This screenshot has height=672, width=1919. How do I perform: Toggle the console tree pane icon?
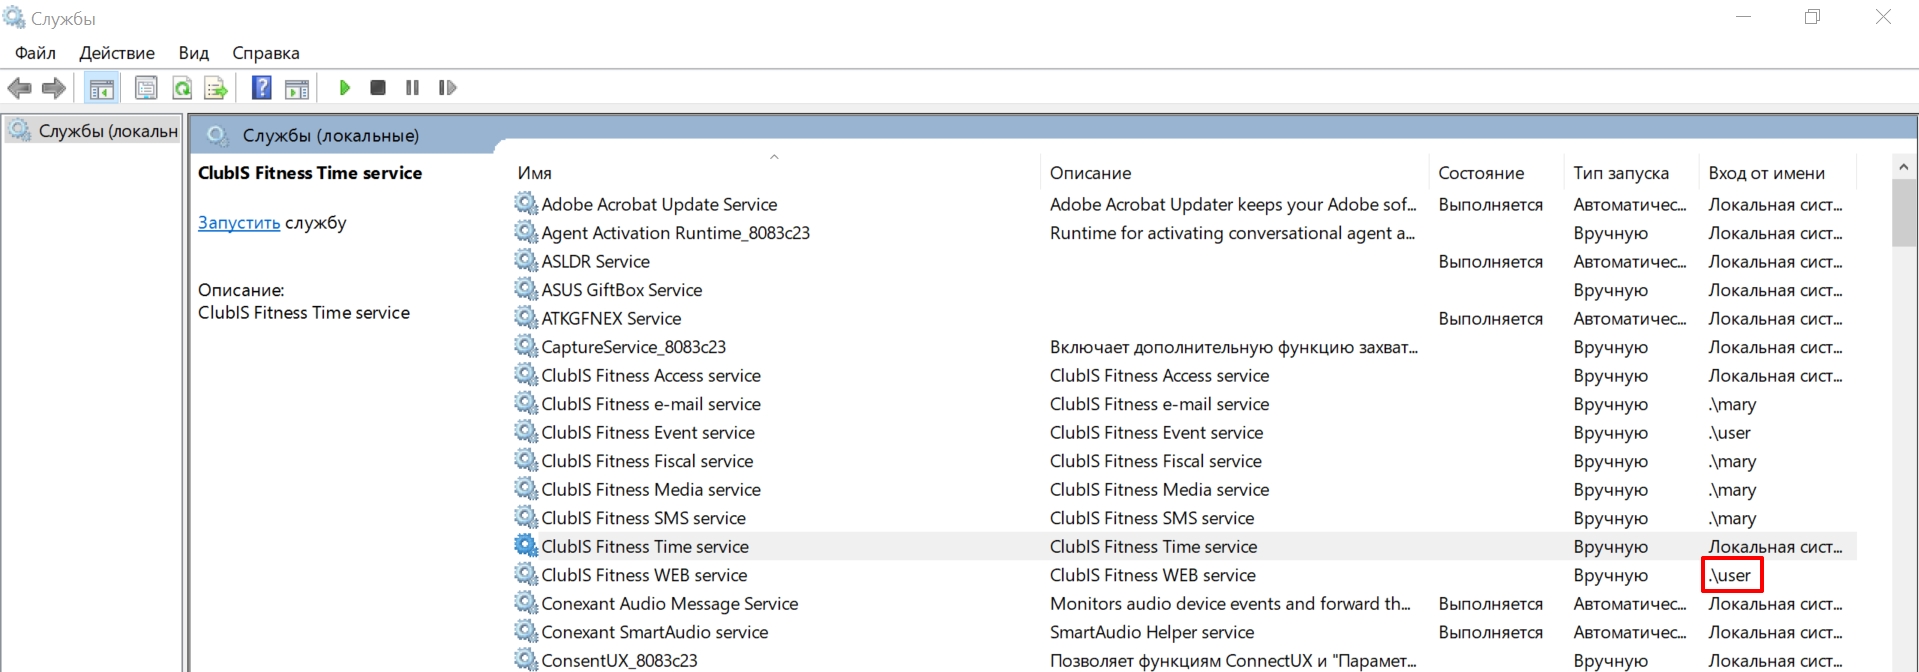101,88
